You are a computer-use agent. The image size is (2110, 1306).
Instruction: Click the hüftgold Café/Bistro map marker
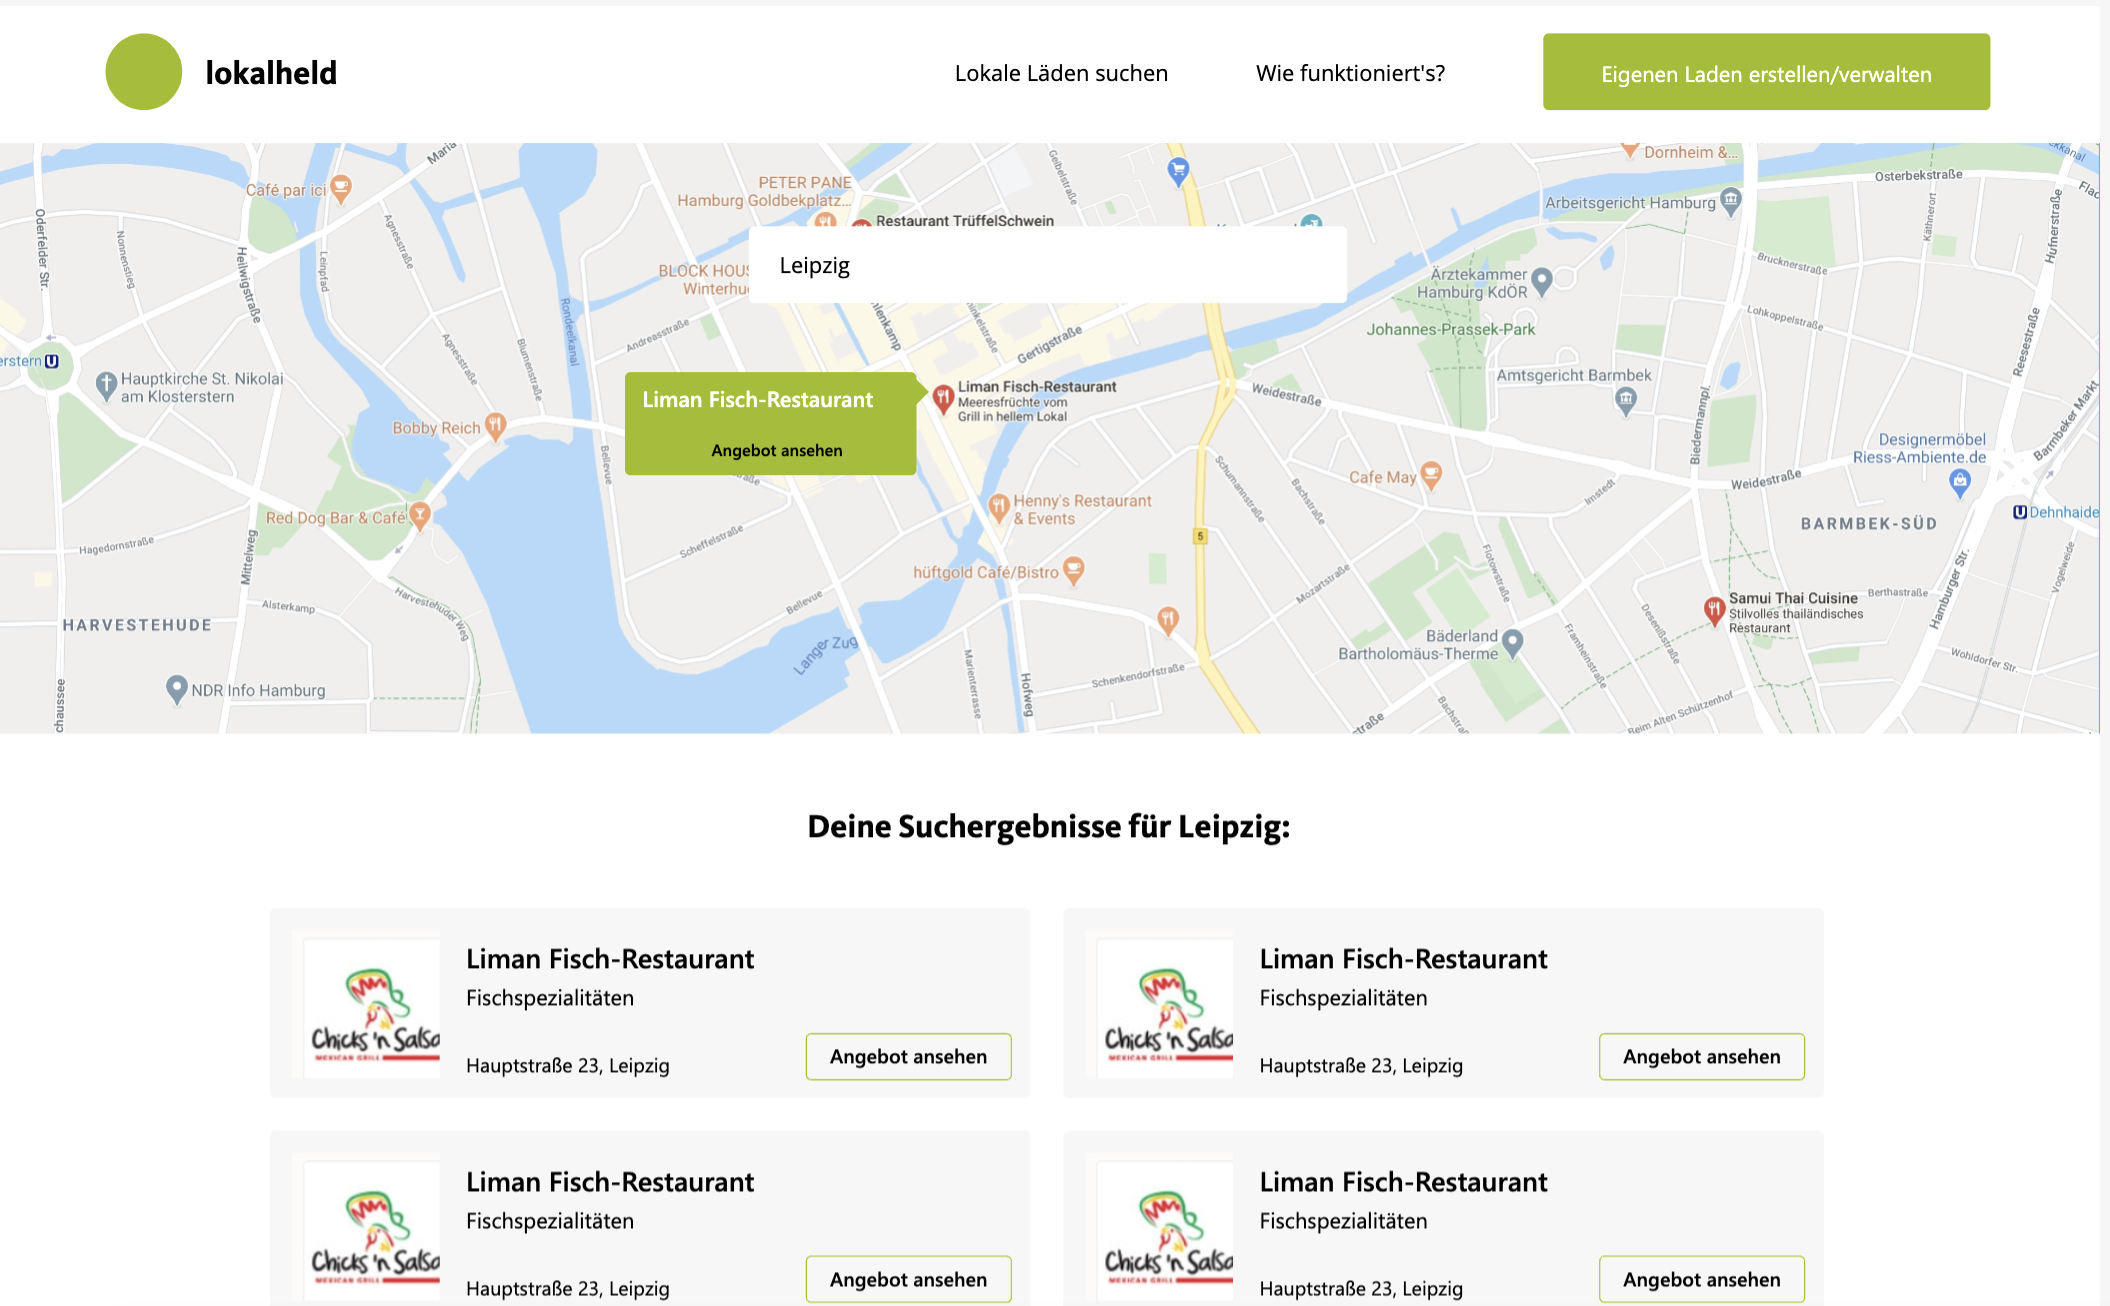[1073, 570]
